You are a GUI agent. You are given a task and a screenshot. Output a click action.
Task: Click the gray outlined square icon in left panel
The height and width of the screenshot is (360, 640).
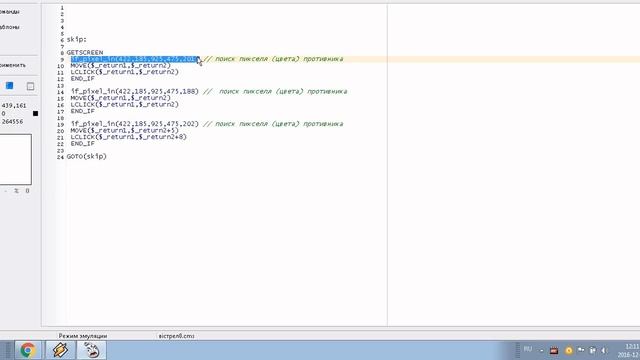point(30,86)
